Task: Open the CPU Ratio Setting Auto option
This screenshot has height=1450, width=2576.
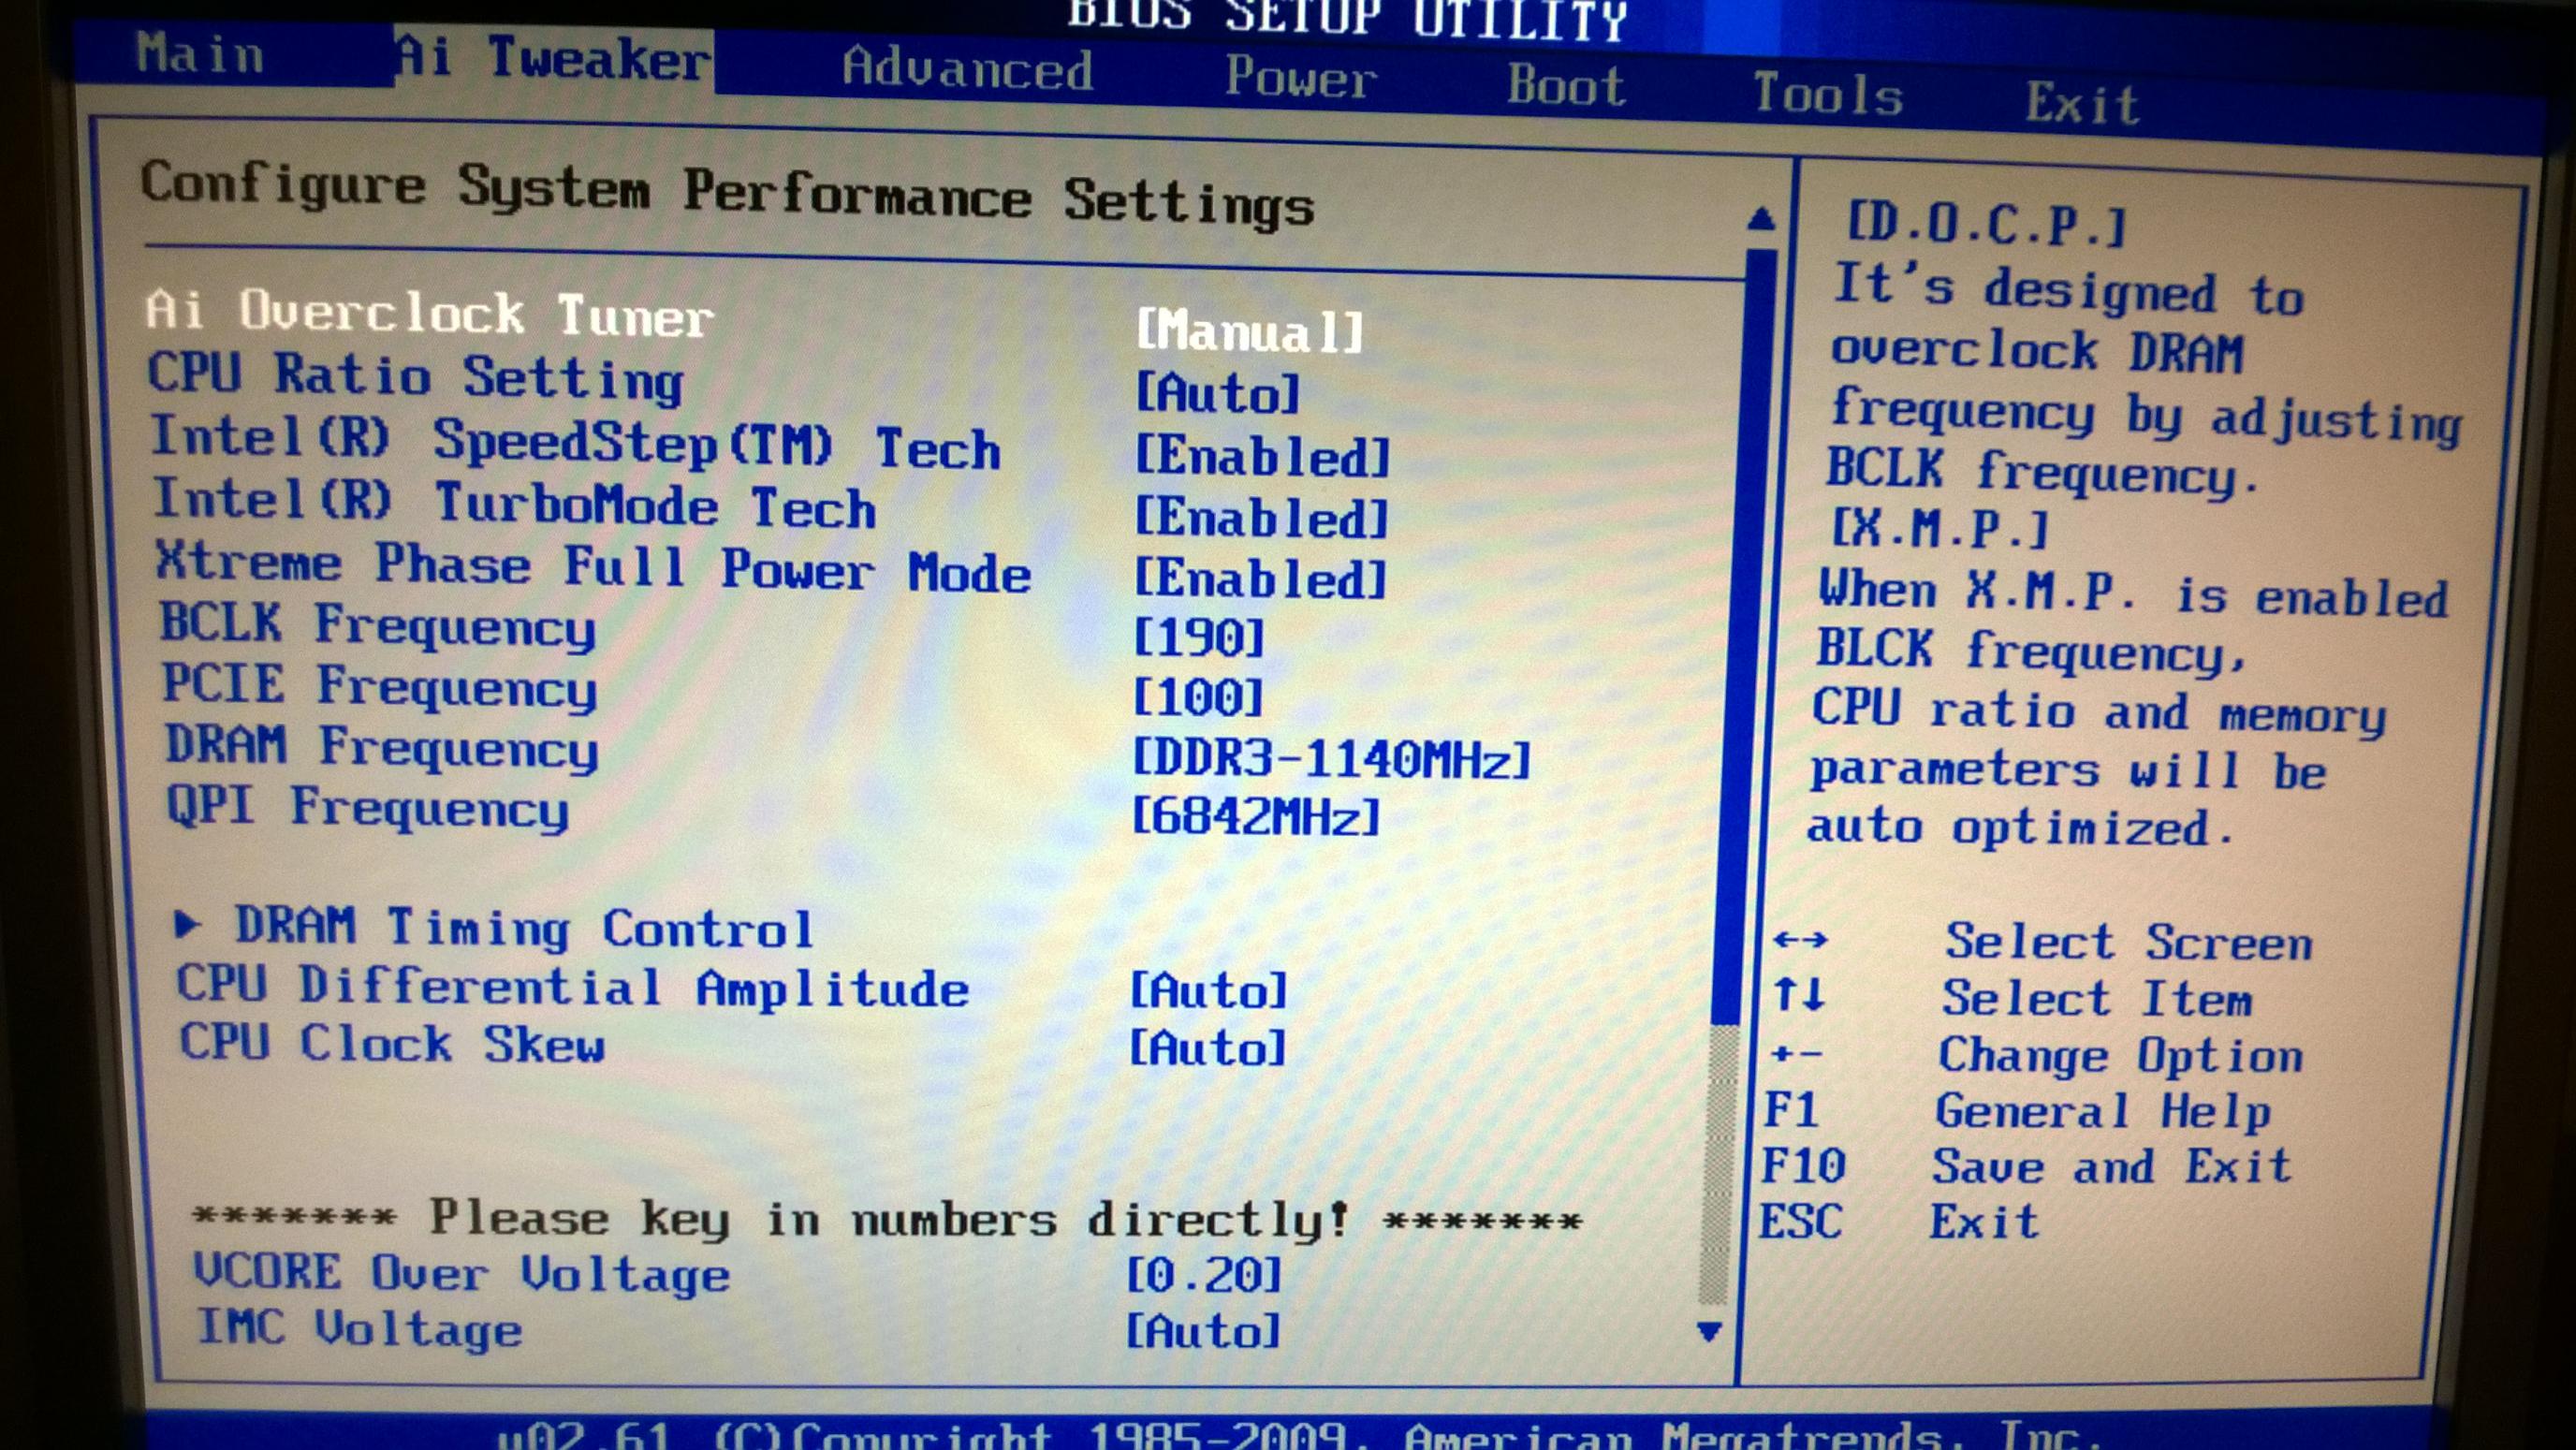Action: (1217, 393)
